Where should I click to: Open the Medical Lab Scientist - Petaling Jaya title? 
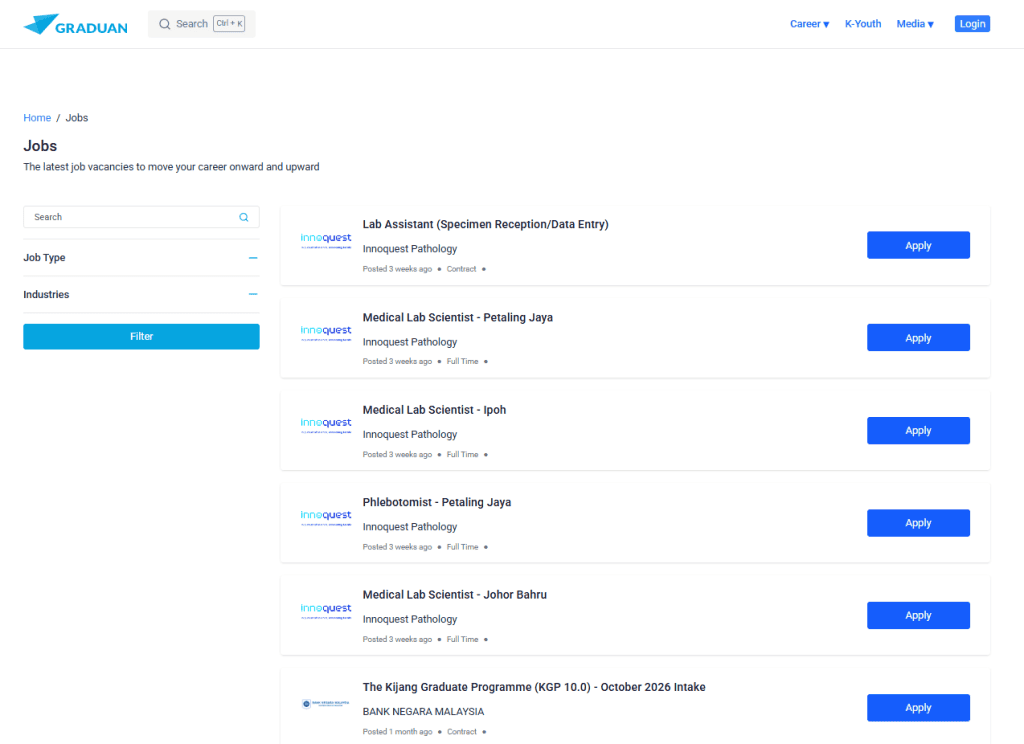458,317
